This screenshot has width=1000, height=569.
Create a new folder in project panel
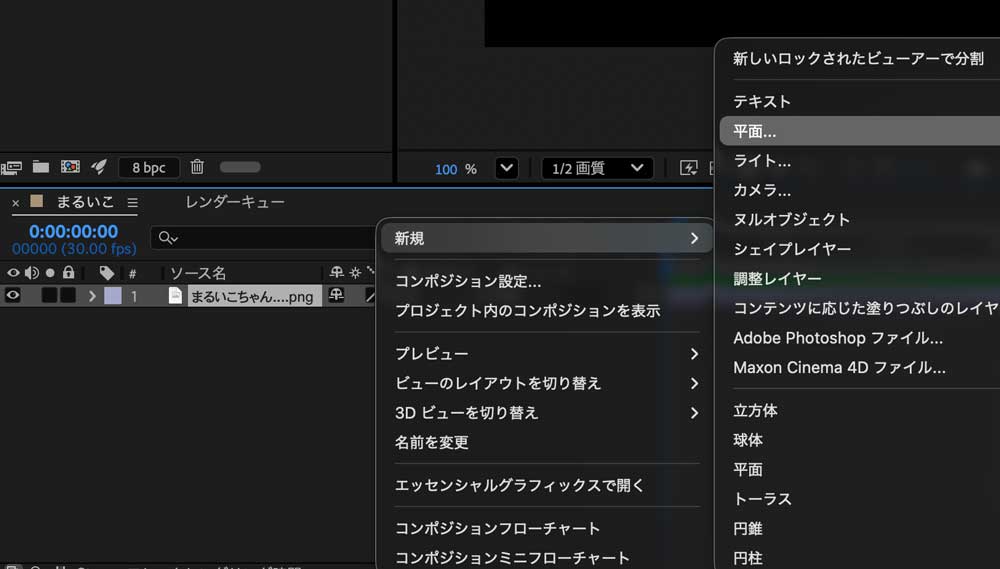coord(41,167)
